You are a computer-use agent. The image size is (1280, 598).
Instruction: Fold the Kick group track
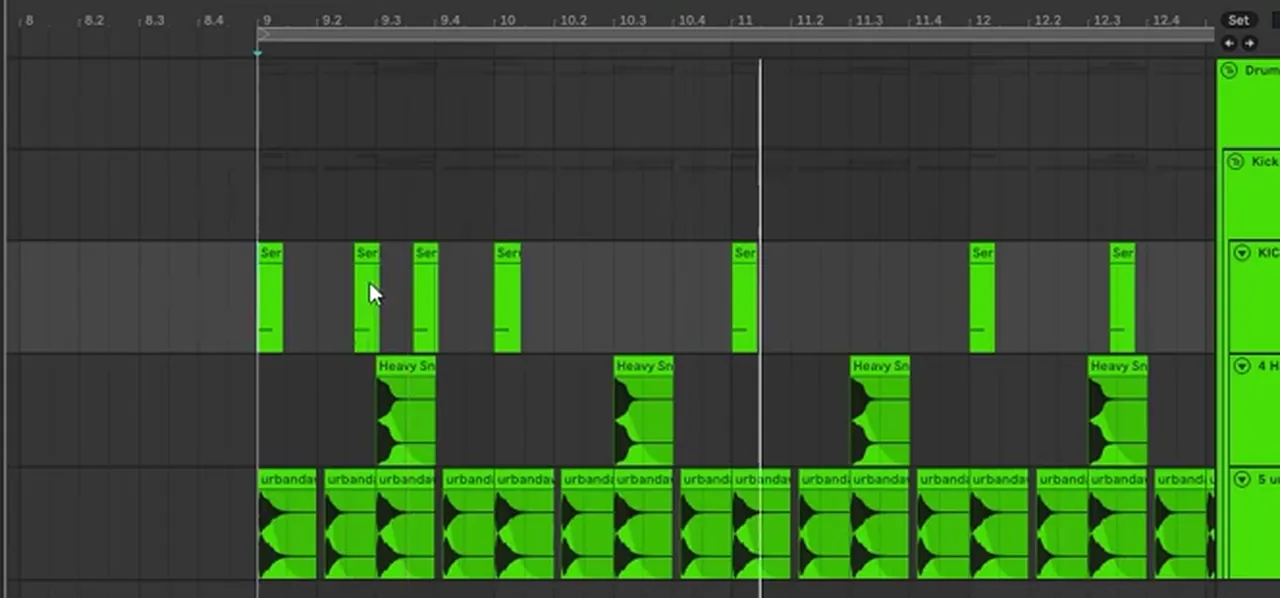pyautogui.click(x=1235, y=162)
